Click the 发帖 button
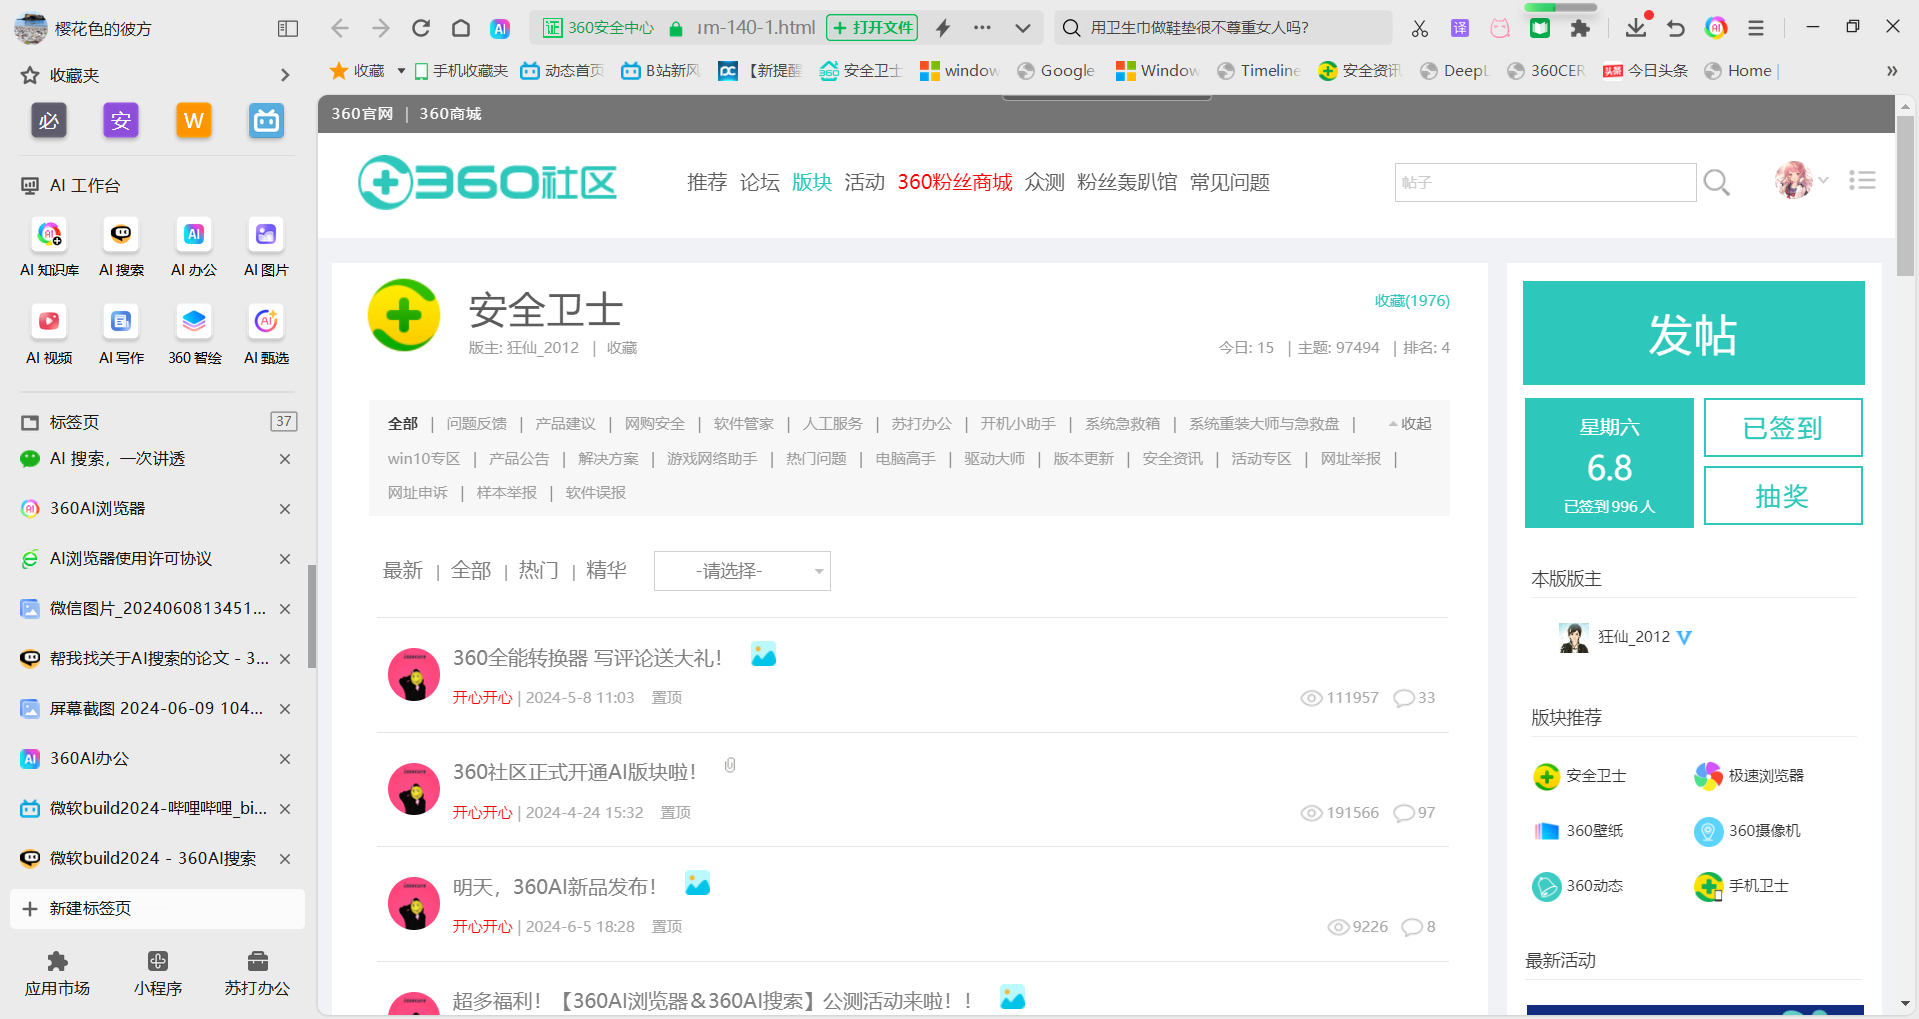The image size is (1919, 1019). click(x=1693, y=333)
